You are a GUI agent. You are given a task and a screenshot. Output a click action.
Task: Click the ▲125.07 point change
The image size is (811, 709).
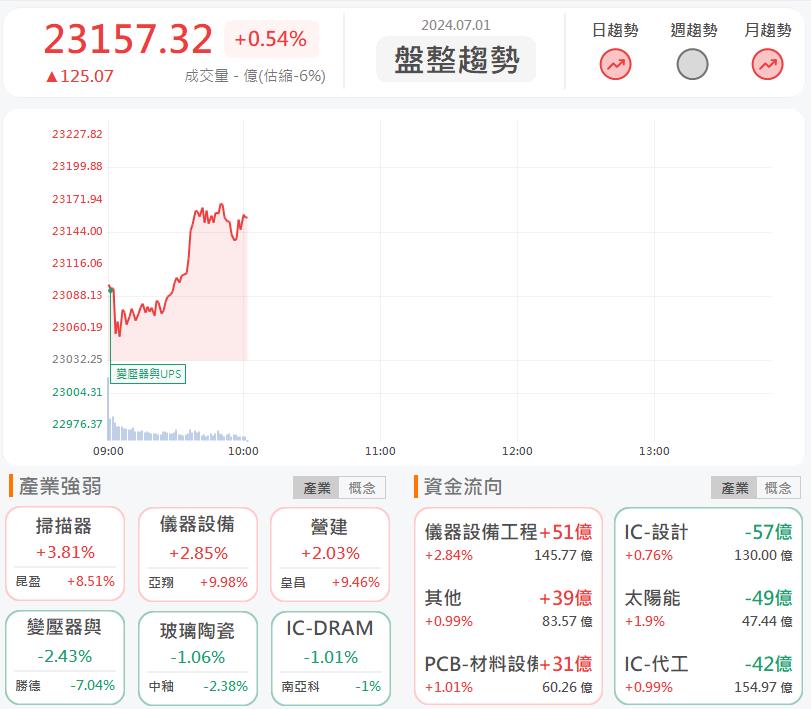point(79,77)
